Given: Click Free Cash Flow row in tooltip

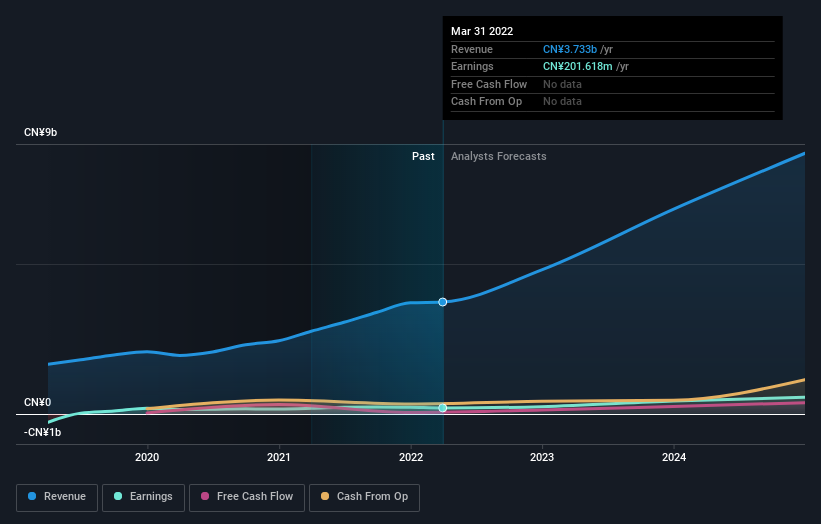Looking at the screenshot, I should [613, 84].
